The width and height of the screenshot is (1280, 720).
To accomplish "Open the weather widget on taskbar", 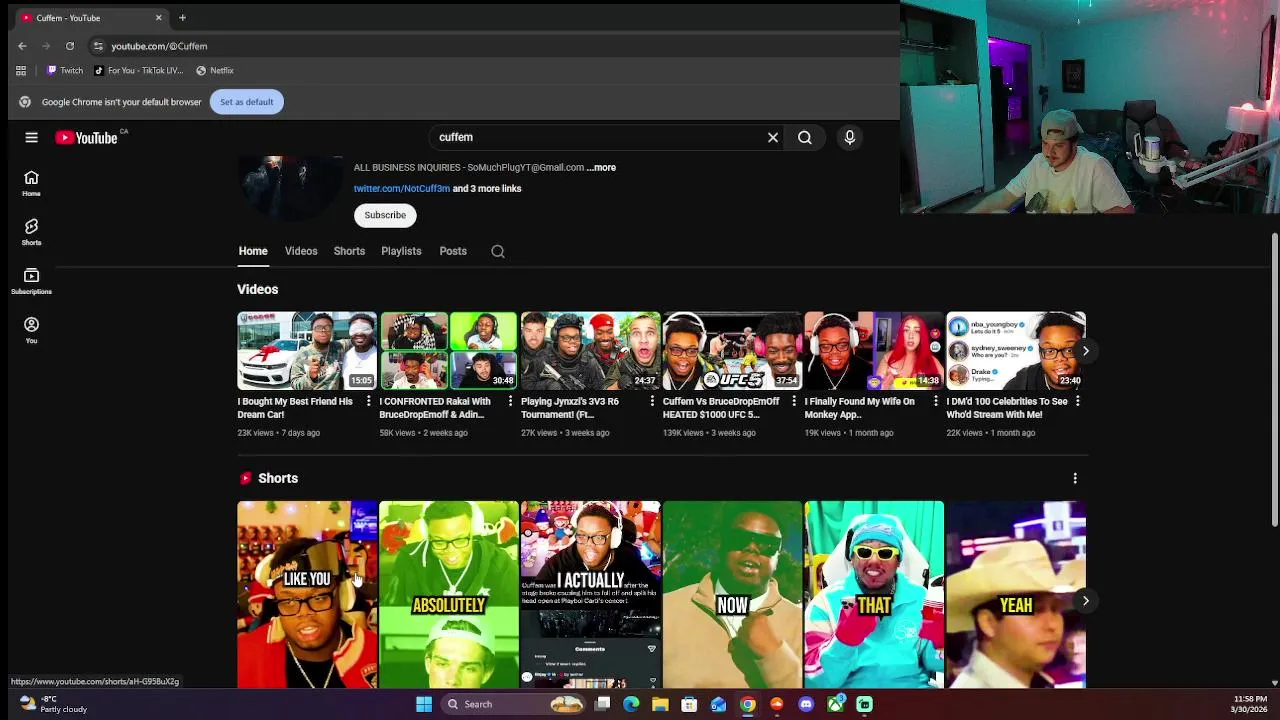I will pyautogui.click(x=53, y=704).
